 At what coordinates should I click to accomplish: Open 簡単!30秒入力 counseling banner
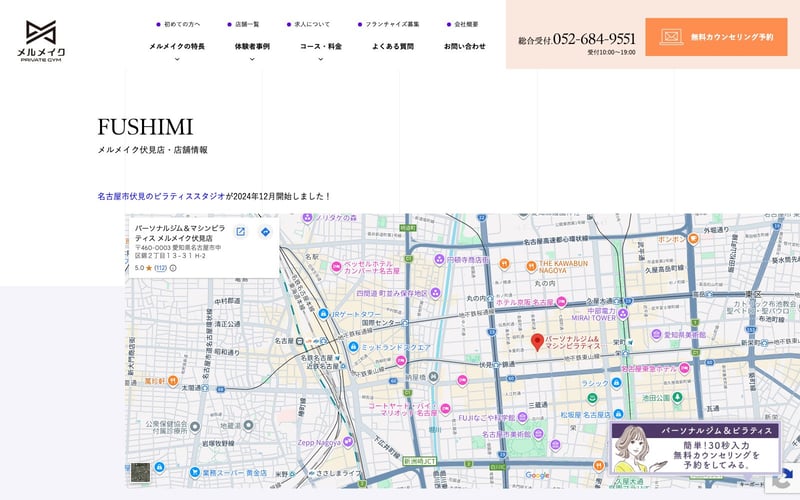tap(695, 448)
